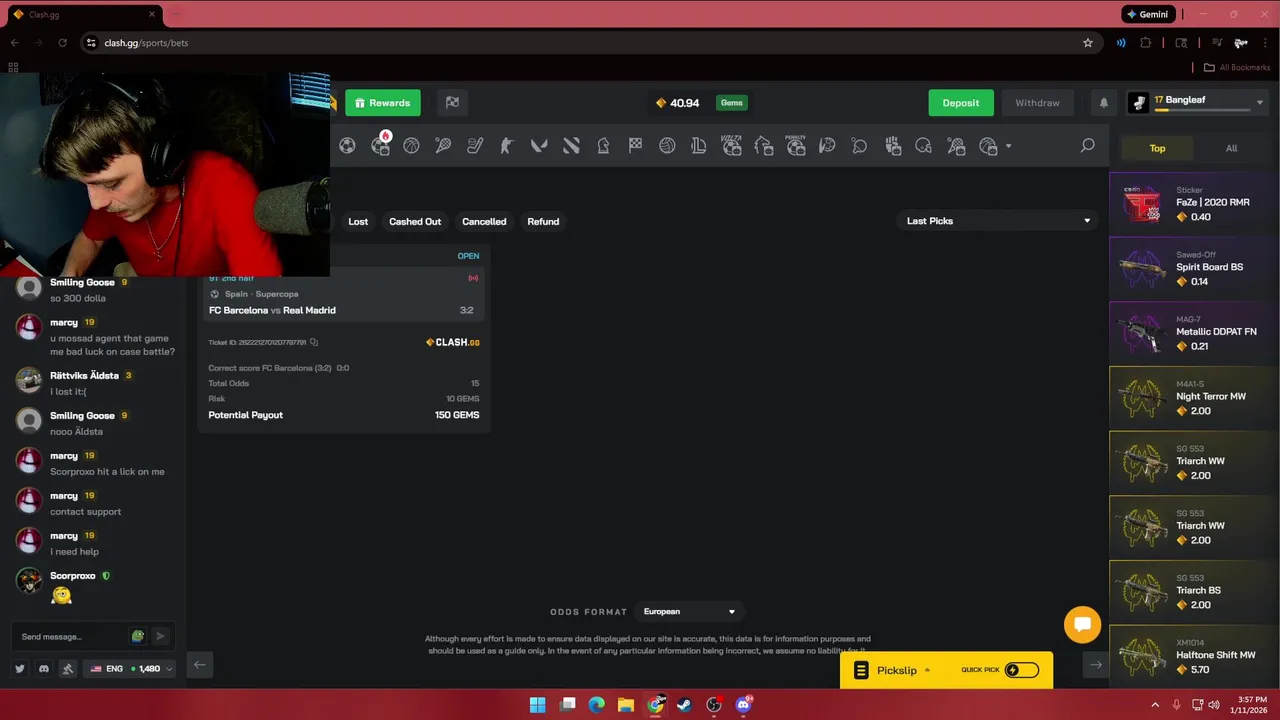Expand the right panel arrow near Pickslip
This screenshot has height=720, width=1280.
click(1096, 665)
